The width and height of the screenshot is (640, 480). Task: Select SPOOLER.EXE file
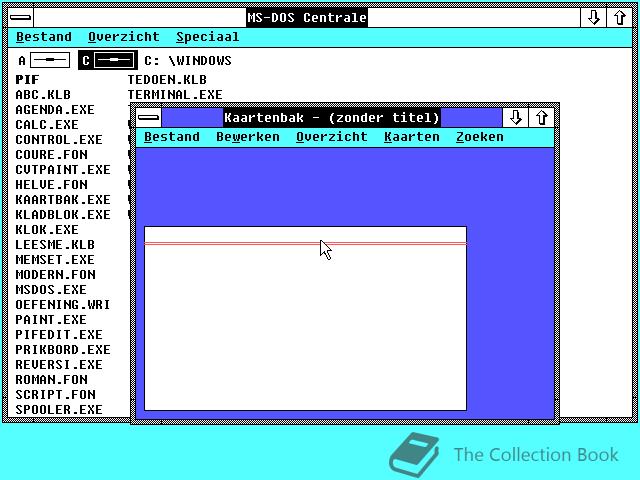[x=59, y=410]
